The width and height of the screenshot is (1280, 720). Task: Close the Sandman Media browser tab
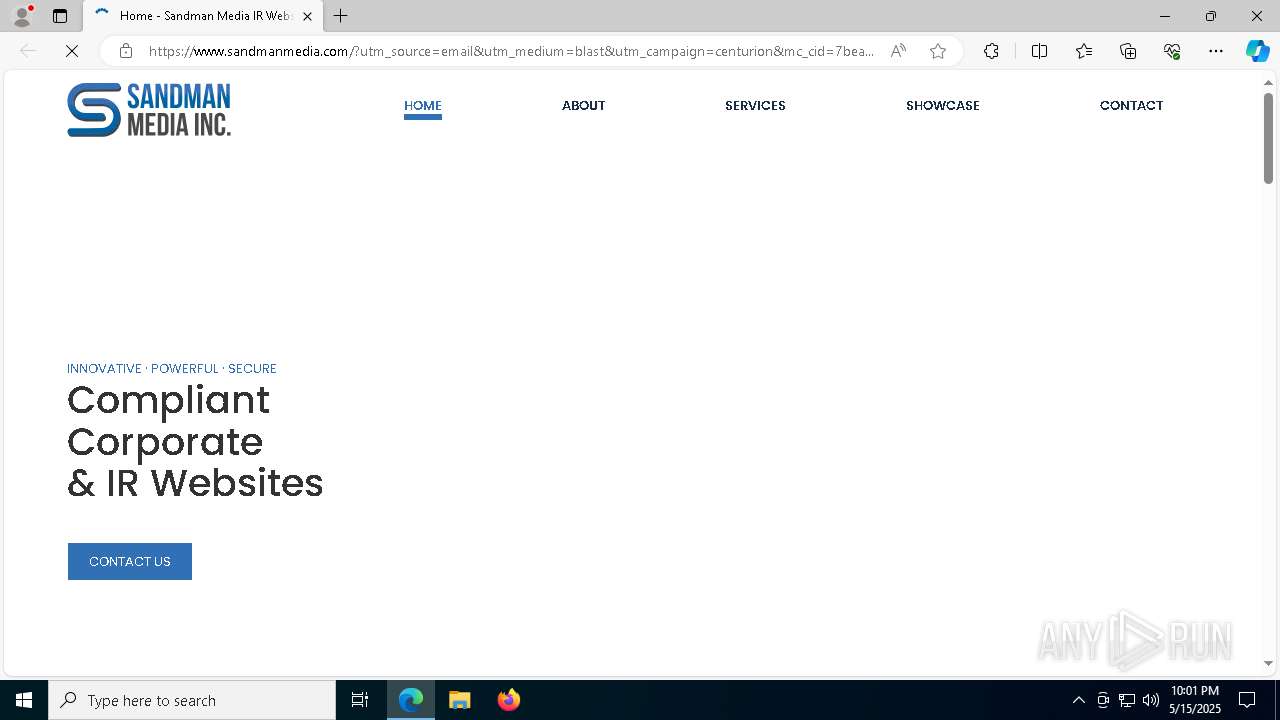click(x=307, y=16)
